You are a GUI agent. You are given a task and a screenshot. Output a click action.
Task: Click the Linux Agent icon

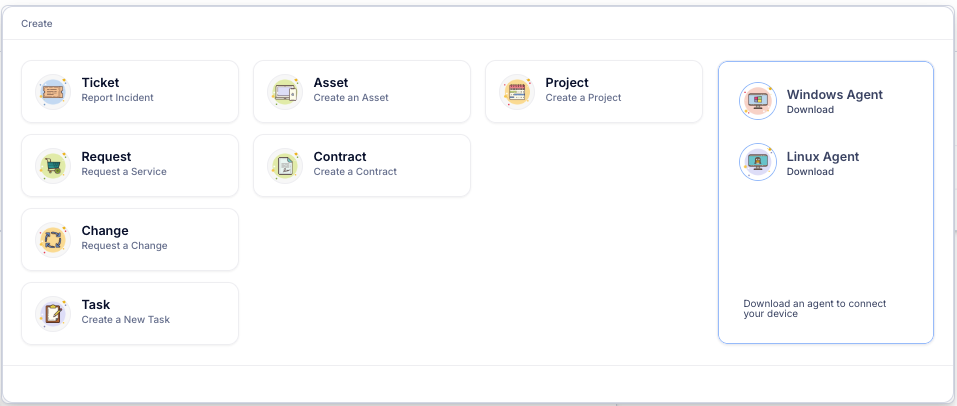[x=757, y=162]
